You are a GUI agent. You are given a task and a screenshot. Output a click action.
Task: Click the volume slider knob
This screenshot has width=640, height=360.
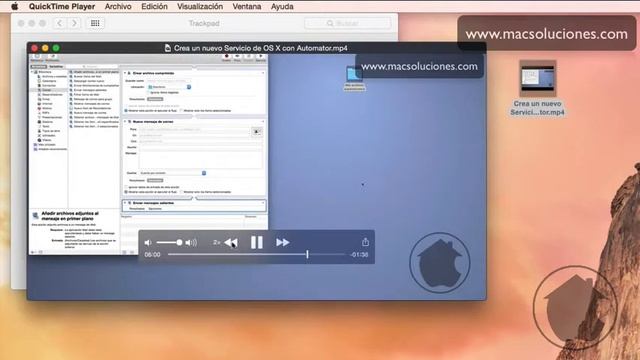click(x=179, y=242)
